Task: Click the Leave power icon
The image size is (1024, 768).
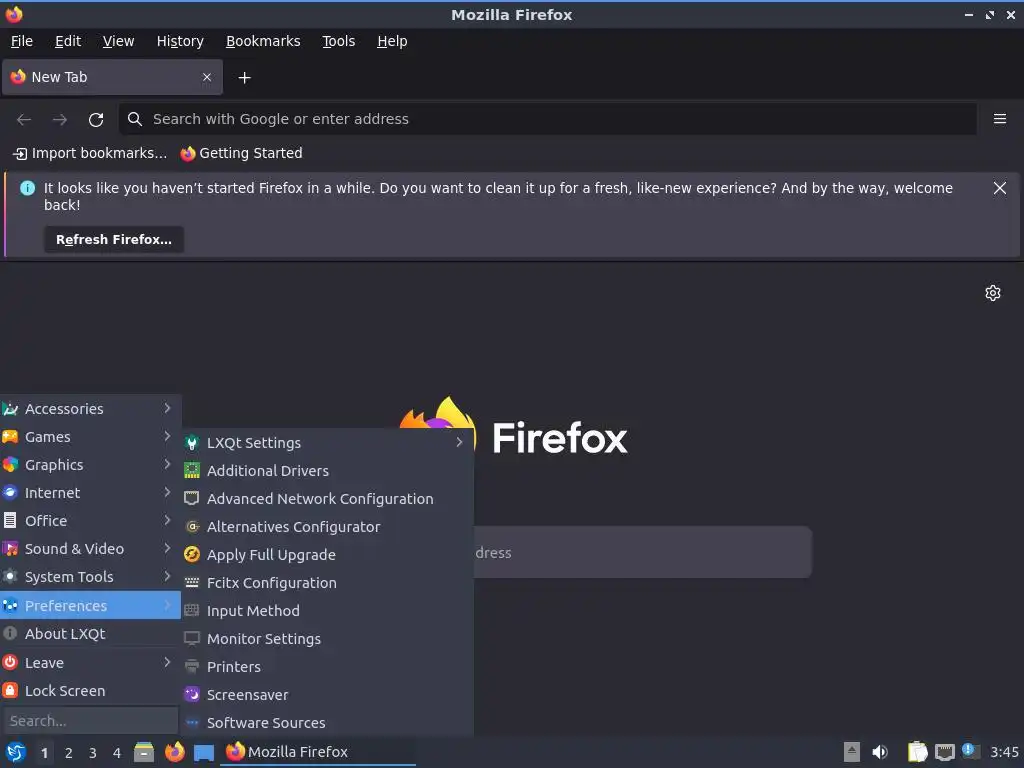Action: click(x=10, y=662)
